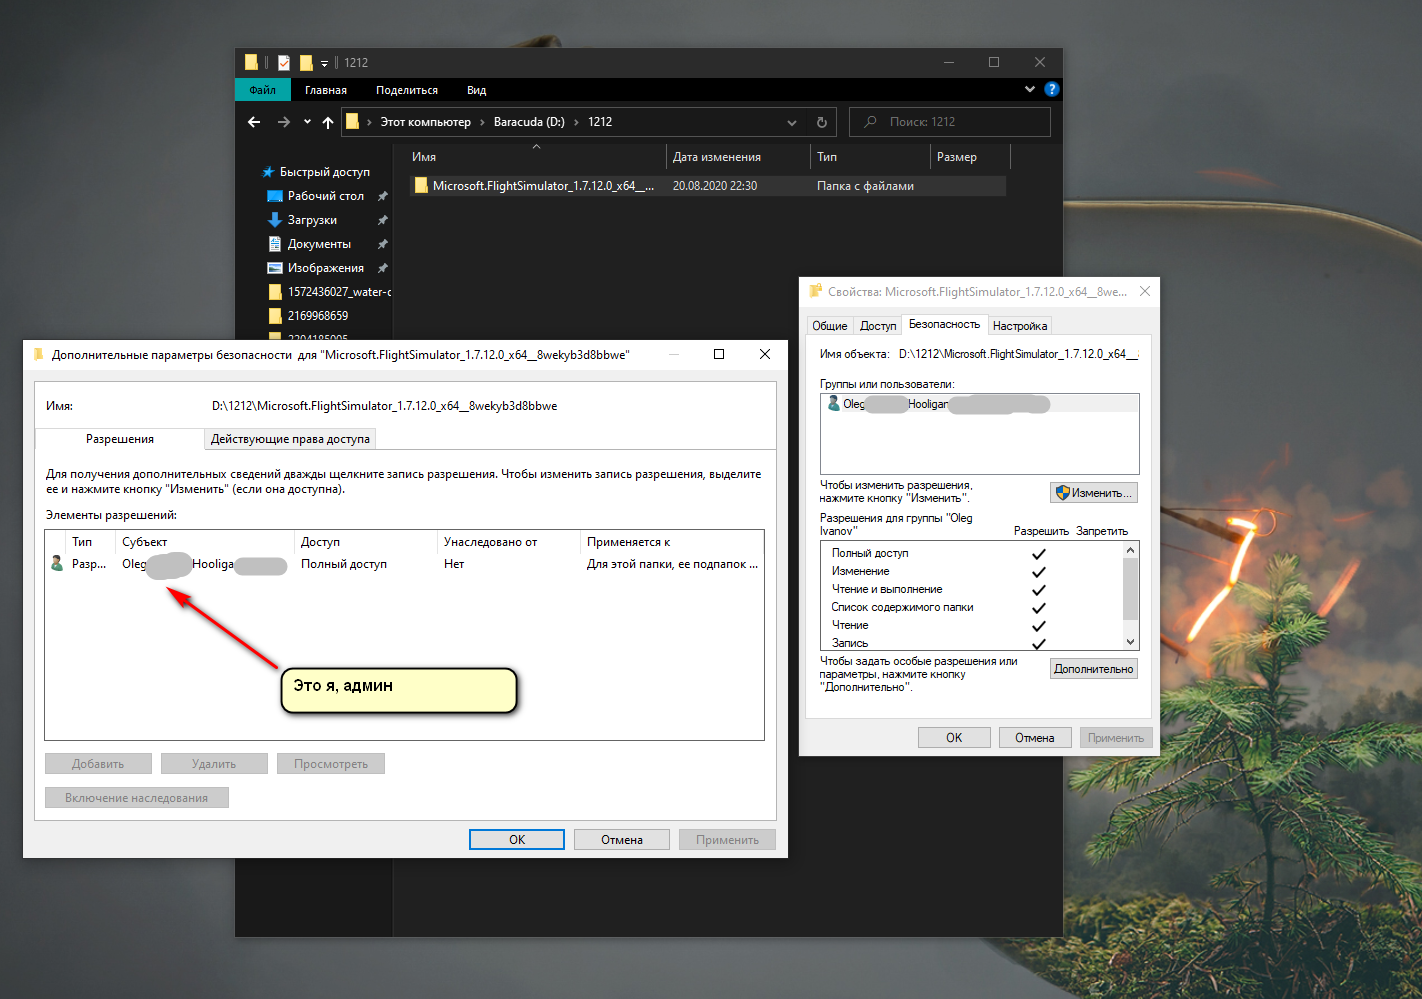
Task: Click properties icon in Explorer title bar
Action: click(x=284, y=62)
